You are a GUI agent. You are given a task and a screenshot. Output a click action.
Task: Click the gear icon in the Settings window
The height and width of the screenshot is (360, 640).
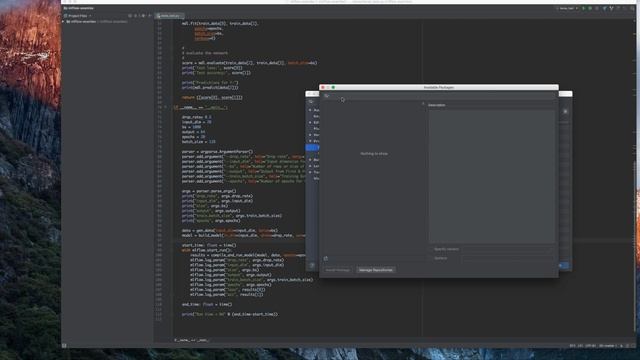[x=565, y=111]
